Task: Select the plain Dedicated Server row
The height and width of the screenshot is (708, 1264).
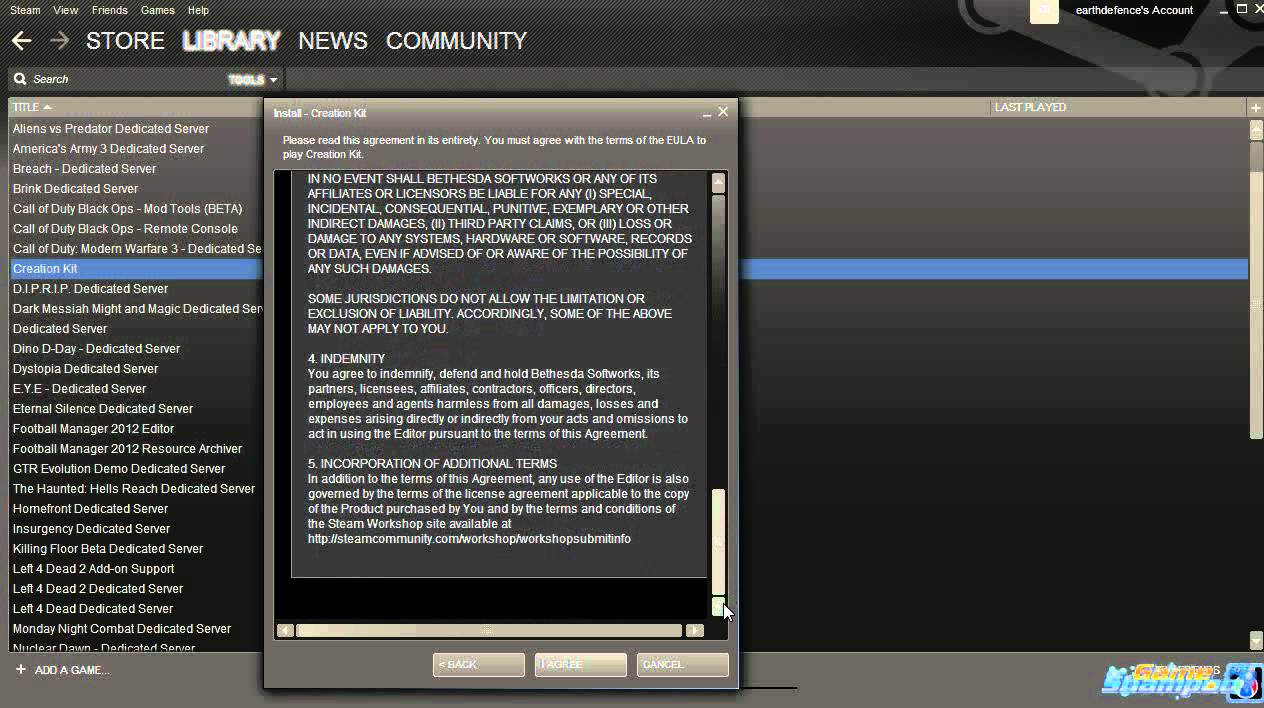Action: (x=60, y=328)
